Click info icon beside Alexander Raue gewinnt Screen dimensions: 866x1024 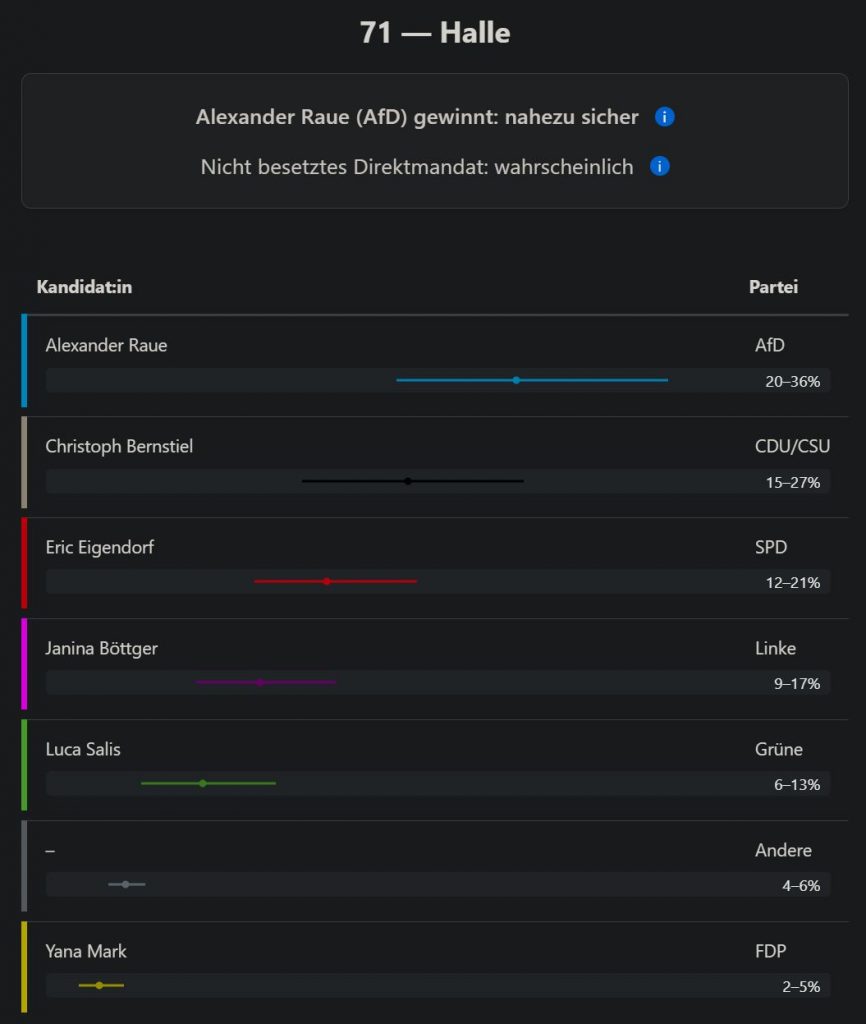[665, 117]
